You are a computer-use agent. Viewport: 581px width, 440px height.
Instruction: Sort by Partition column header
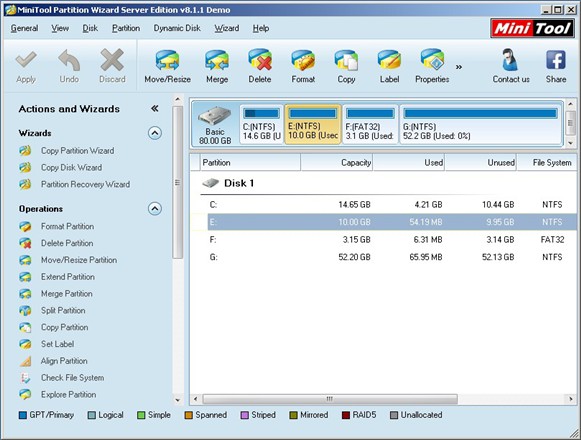[250, 163]
